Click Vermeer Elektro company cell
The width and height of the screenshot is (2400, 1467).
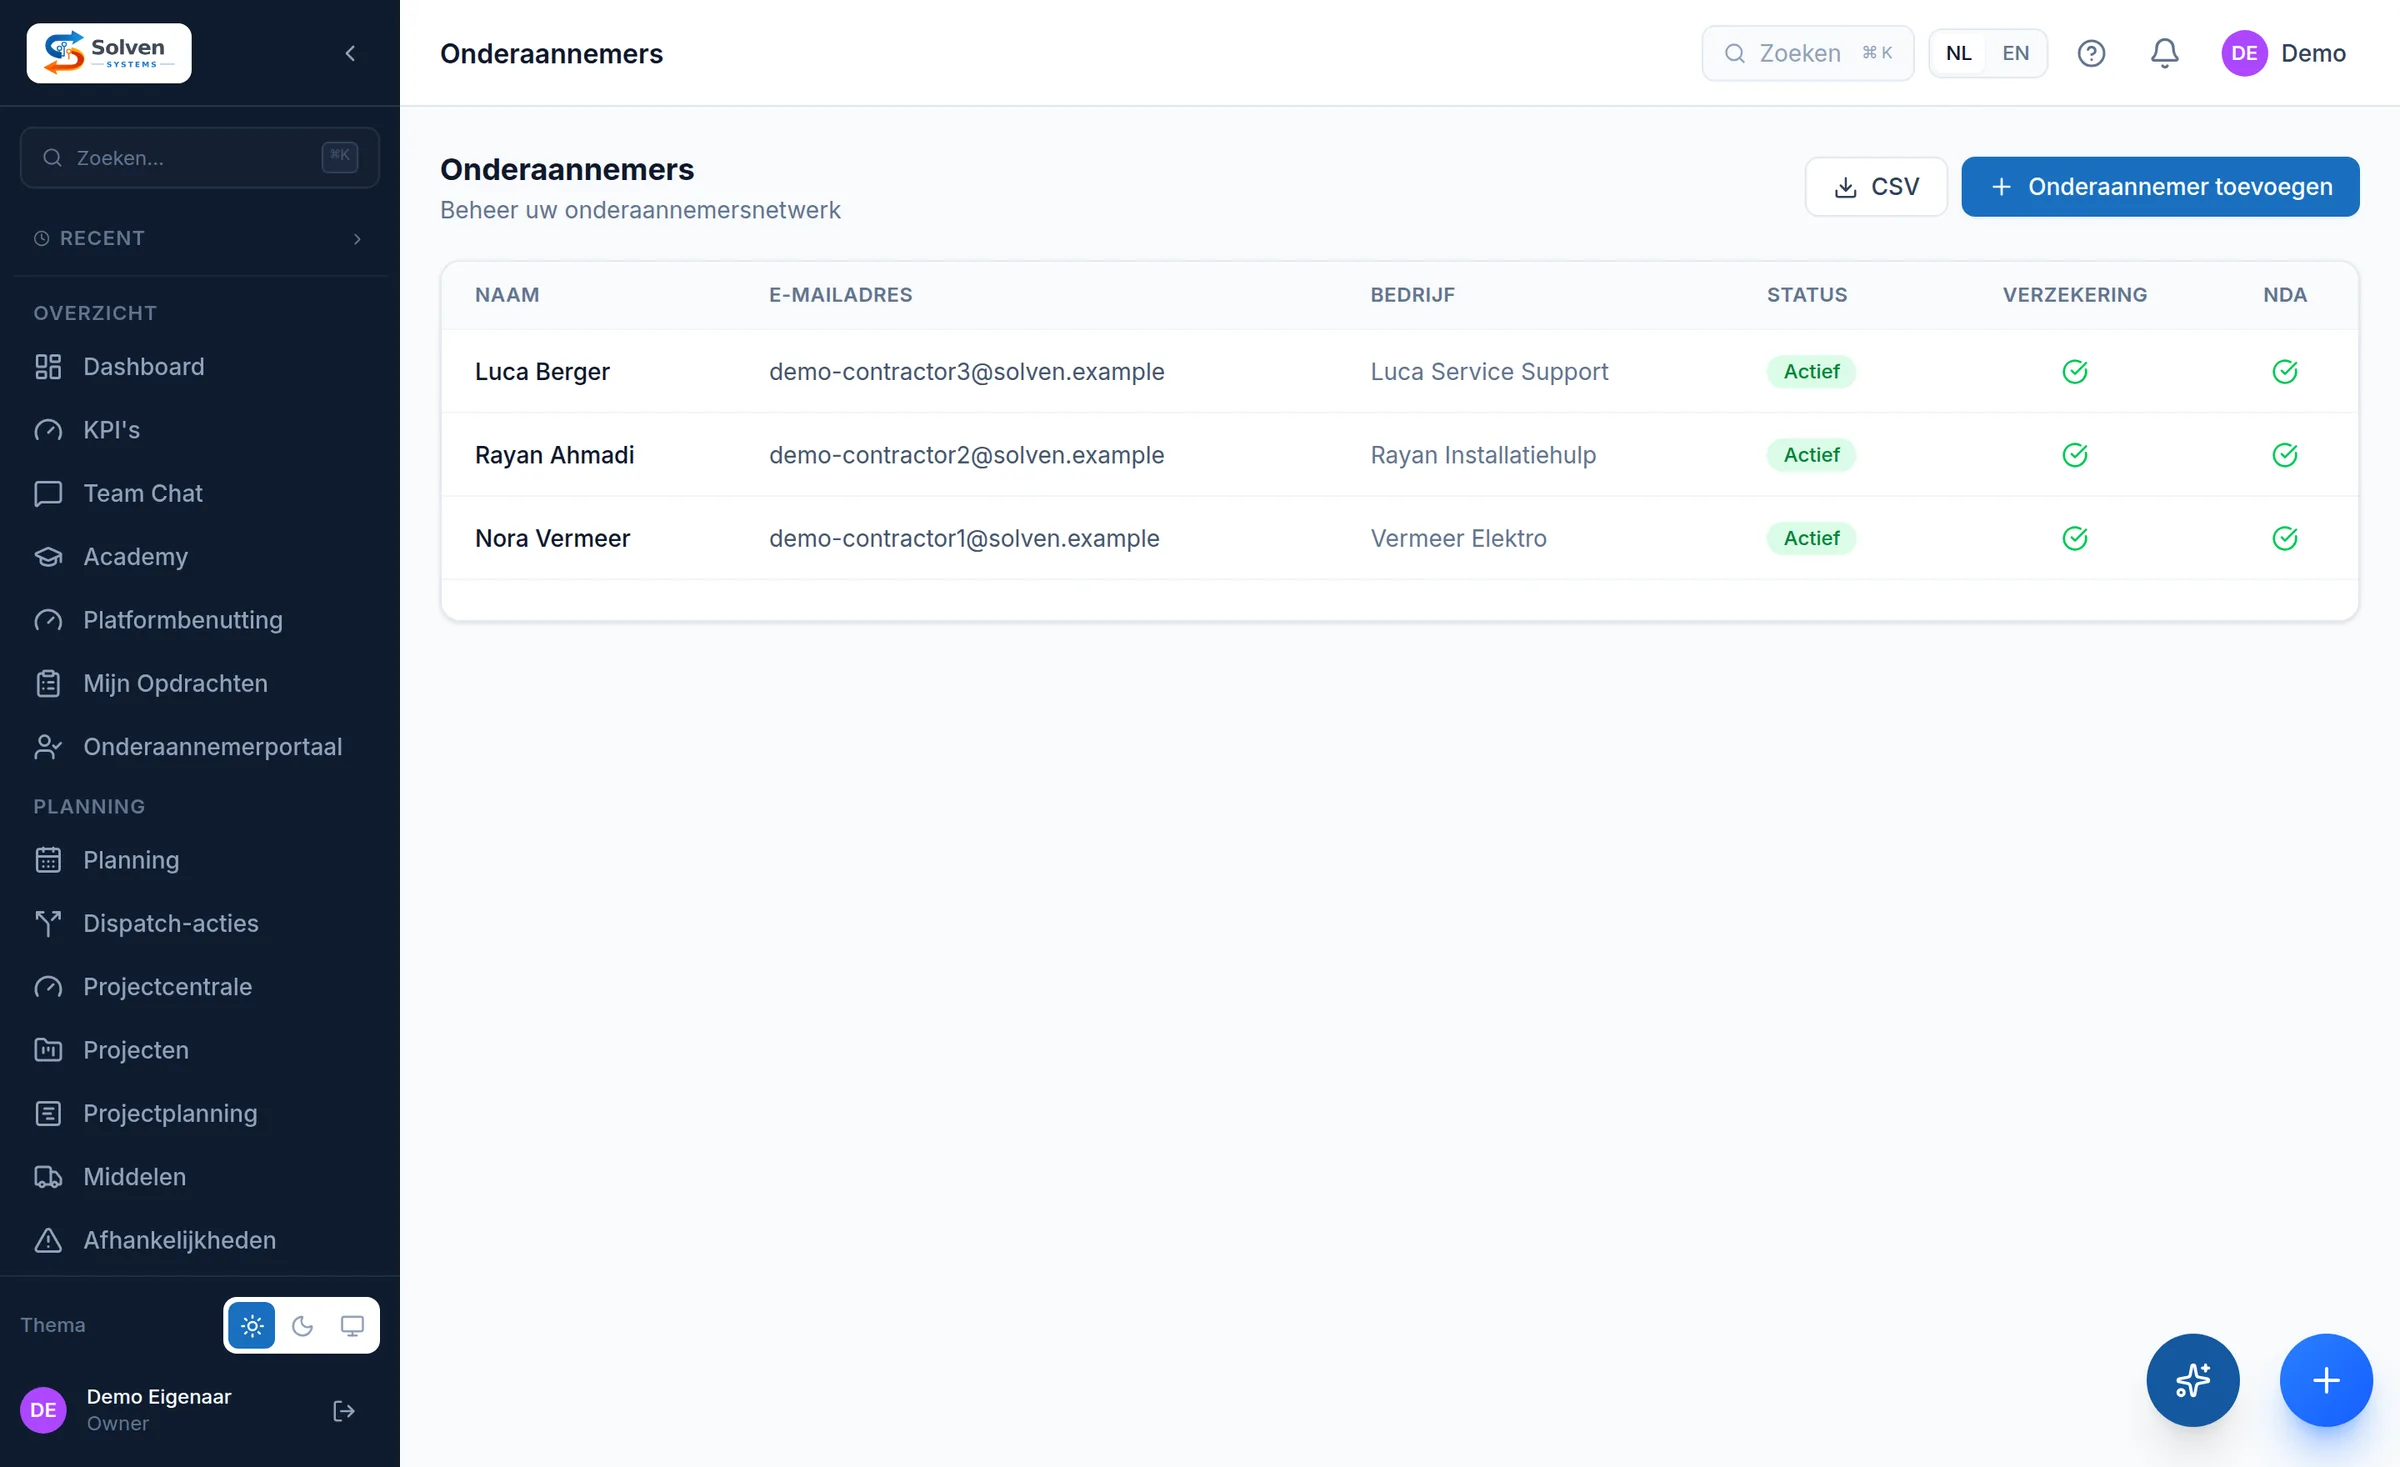click(x=1458, y=538)
